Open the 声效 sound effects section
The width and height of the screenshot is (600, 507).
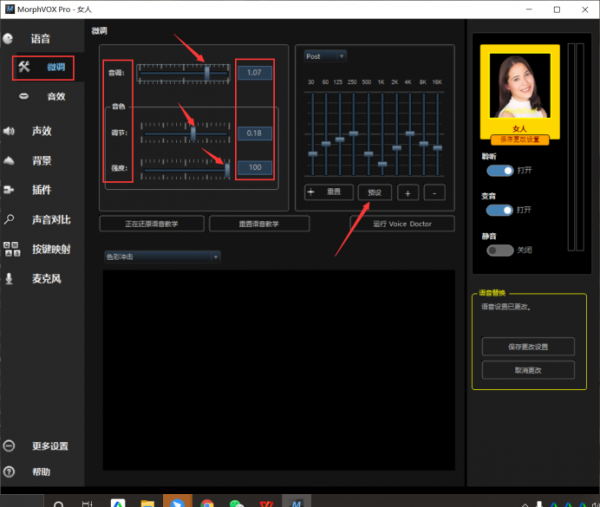41,131
